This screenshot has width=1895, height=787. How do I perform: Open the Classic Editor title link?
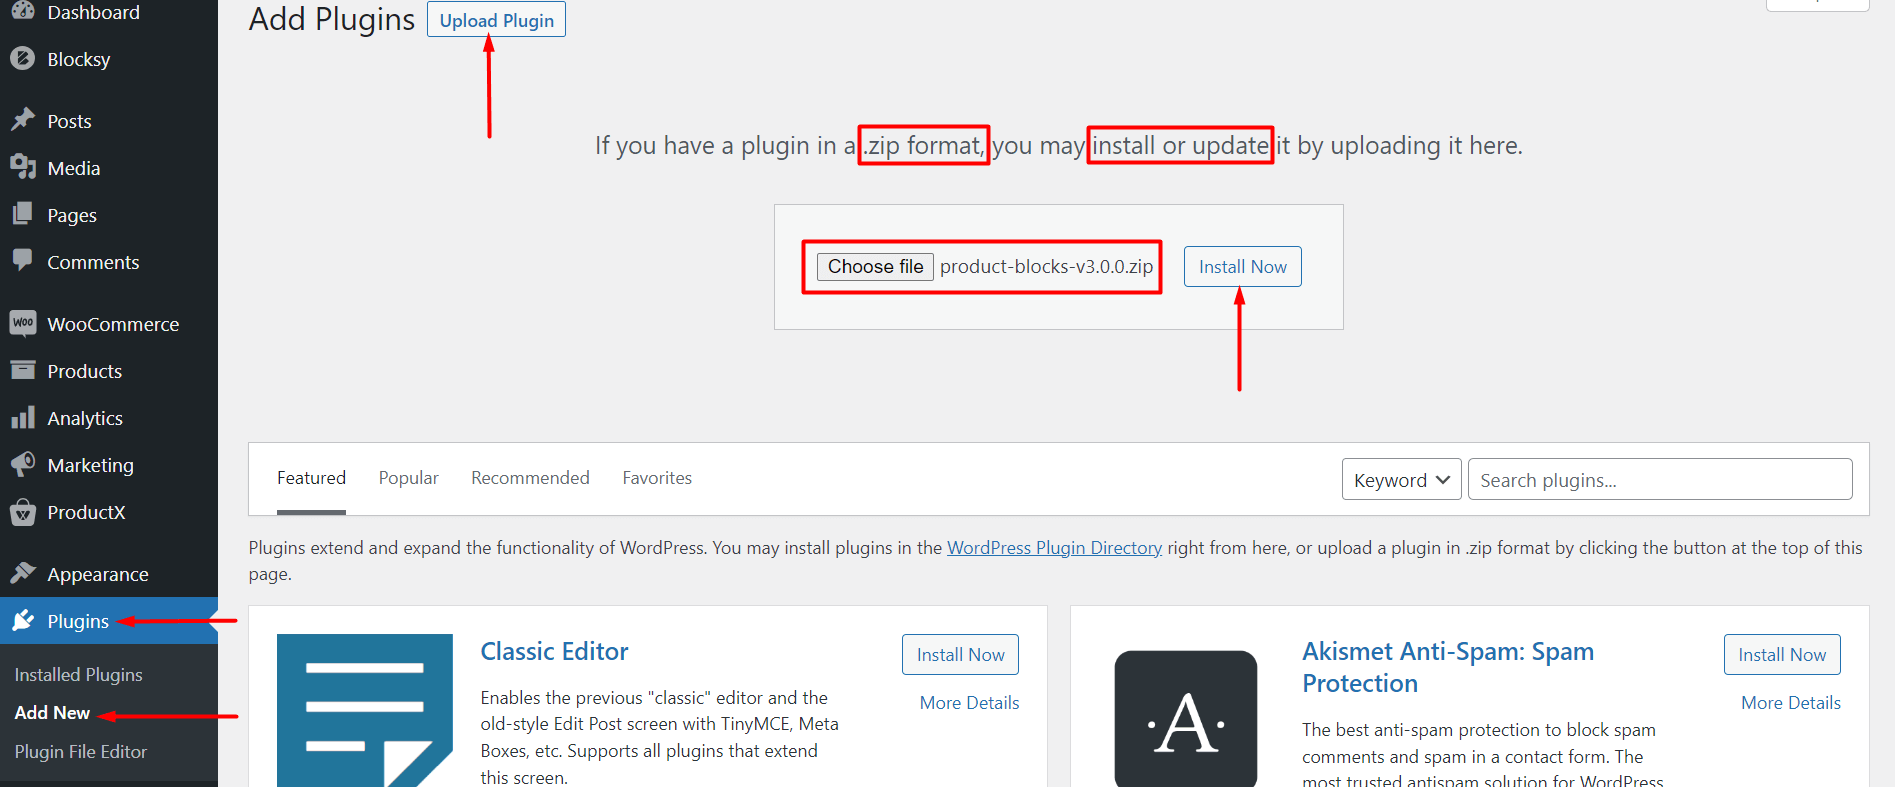[x=554, y=651]
